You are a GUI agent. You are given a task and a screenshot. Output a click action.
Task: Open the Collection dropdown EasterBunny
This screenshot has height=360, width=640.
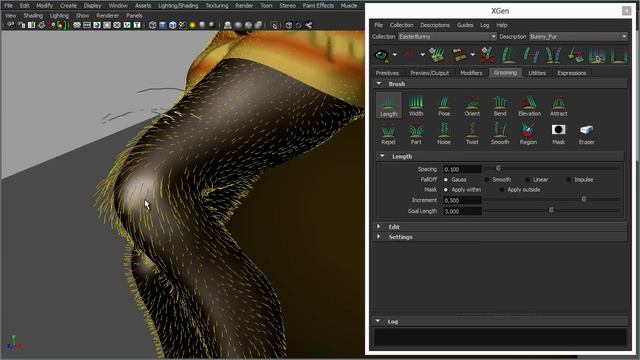coord(447,37)
